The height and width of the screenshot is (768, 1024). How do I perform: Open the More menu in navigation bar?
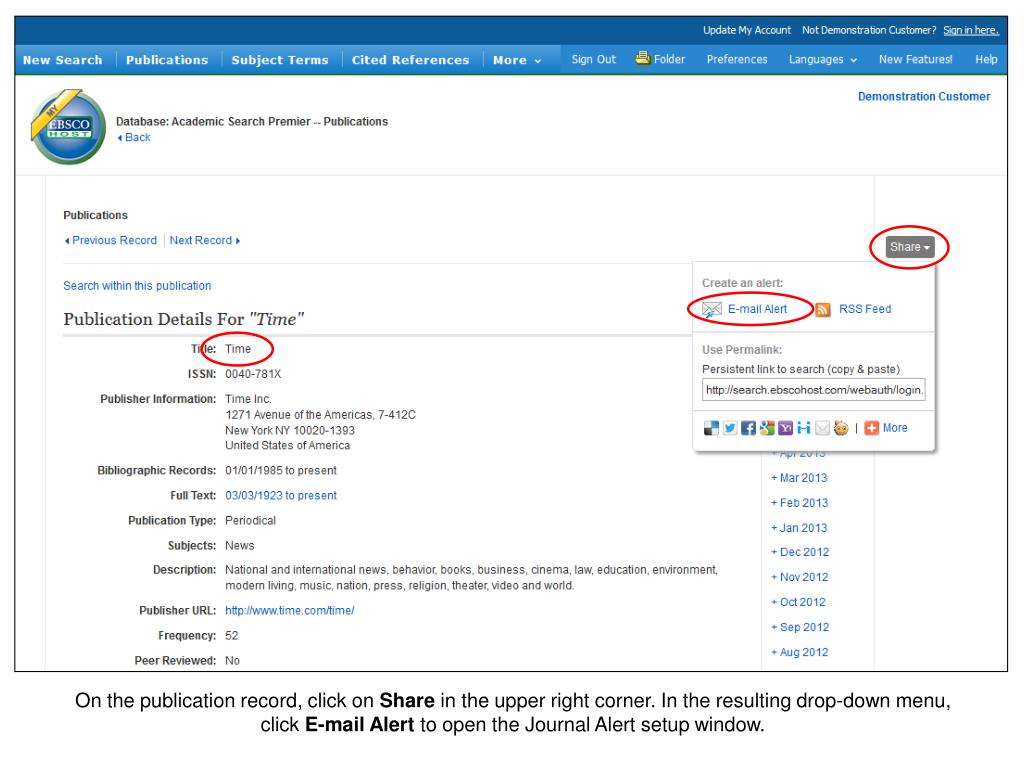(x=517, y=60)
